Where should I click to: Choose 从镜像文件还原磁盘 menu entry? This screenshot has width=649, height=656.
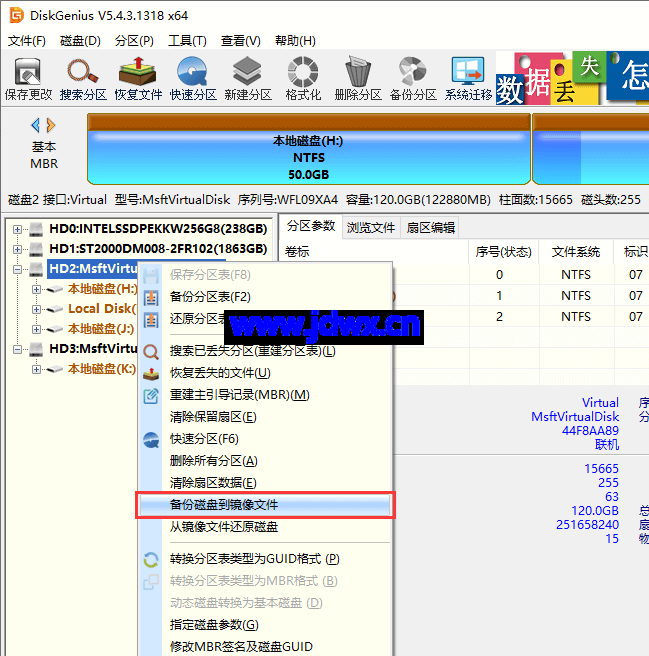point(265,527)
